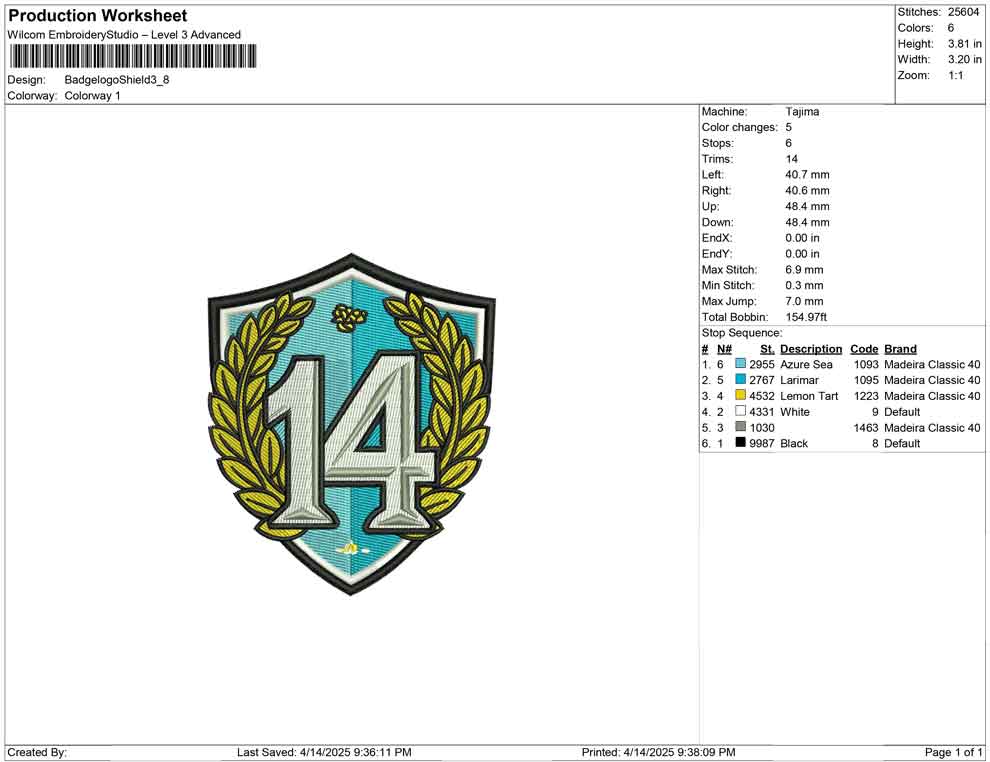The height and width of the screenshot is (762, 990).
Task: Click the Color changes value 5
Action: click(x=789, y=128)
